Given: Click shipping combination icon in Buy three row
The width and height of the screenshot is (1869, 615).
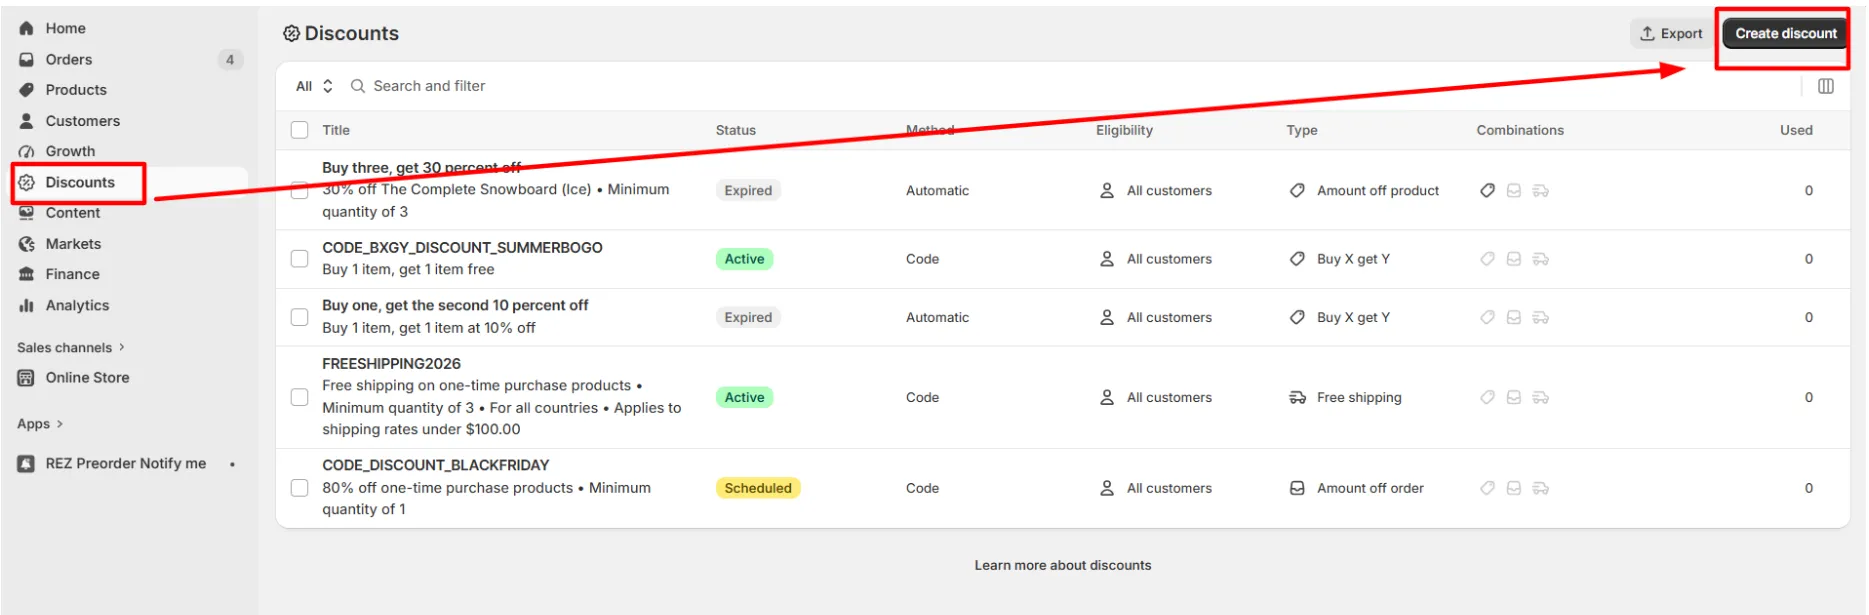Looking at the screenshot, I should tap(1541, 191).
